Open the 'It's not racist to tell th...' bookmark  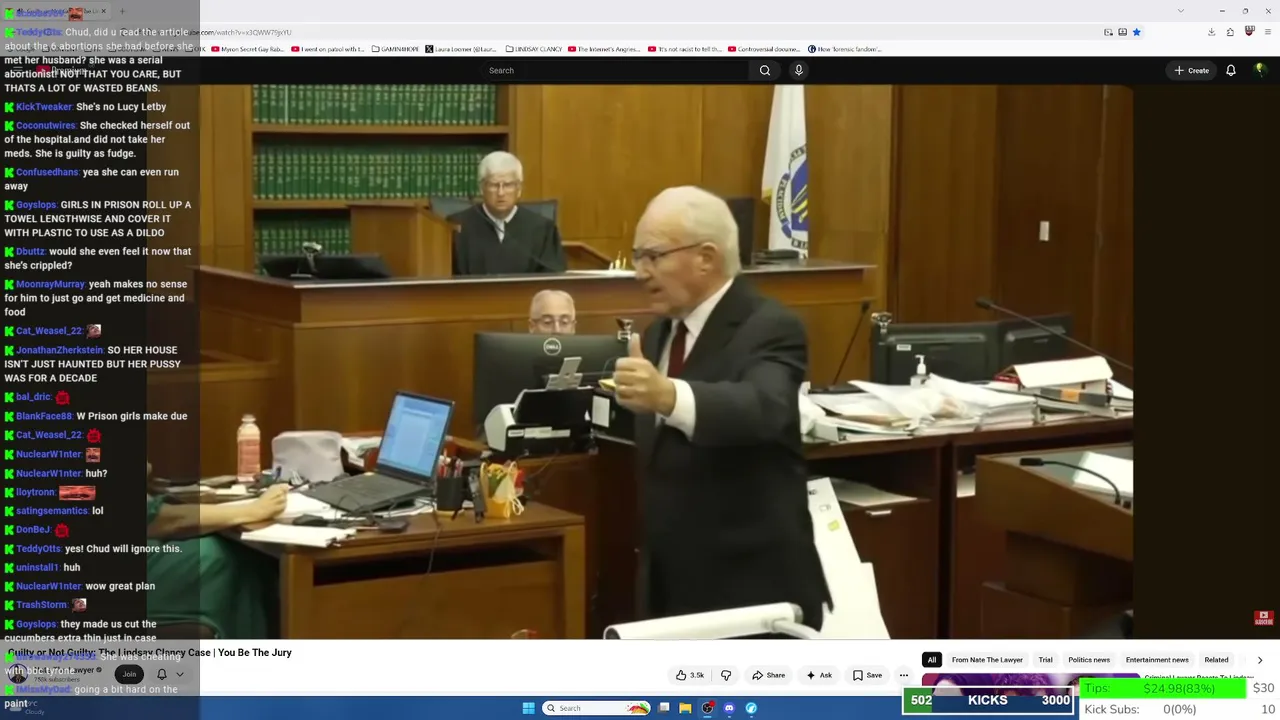click(685, 49)
